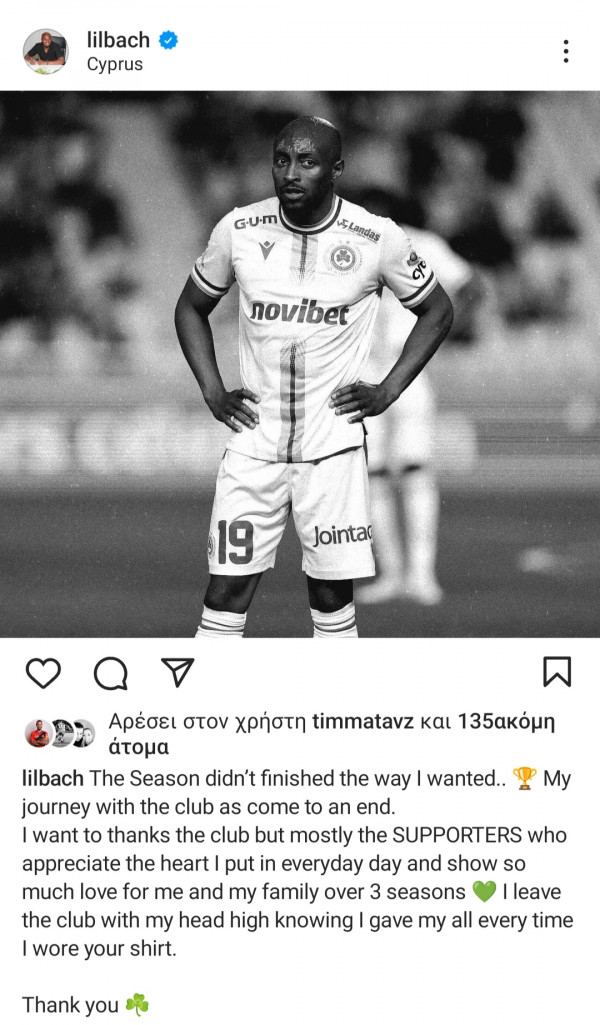Tap the blue verified badge next to lilbach

169,40
